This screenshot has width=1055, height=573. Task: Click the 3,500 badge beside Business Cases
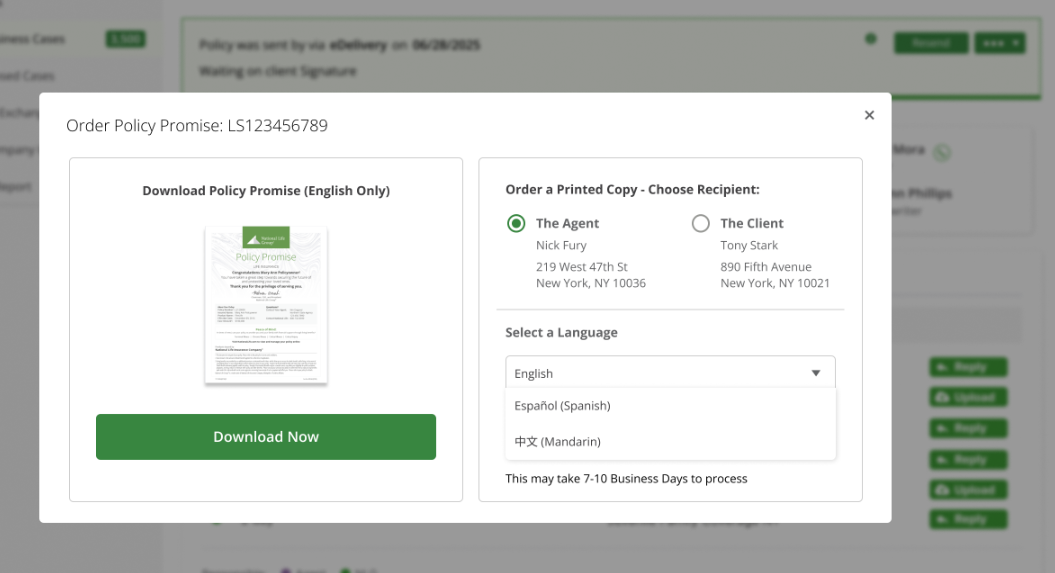pos(125,39)
